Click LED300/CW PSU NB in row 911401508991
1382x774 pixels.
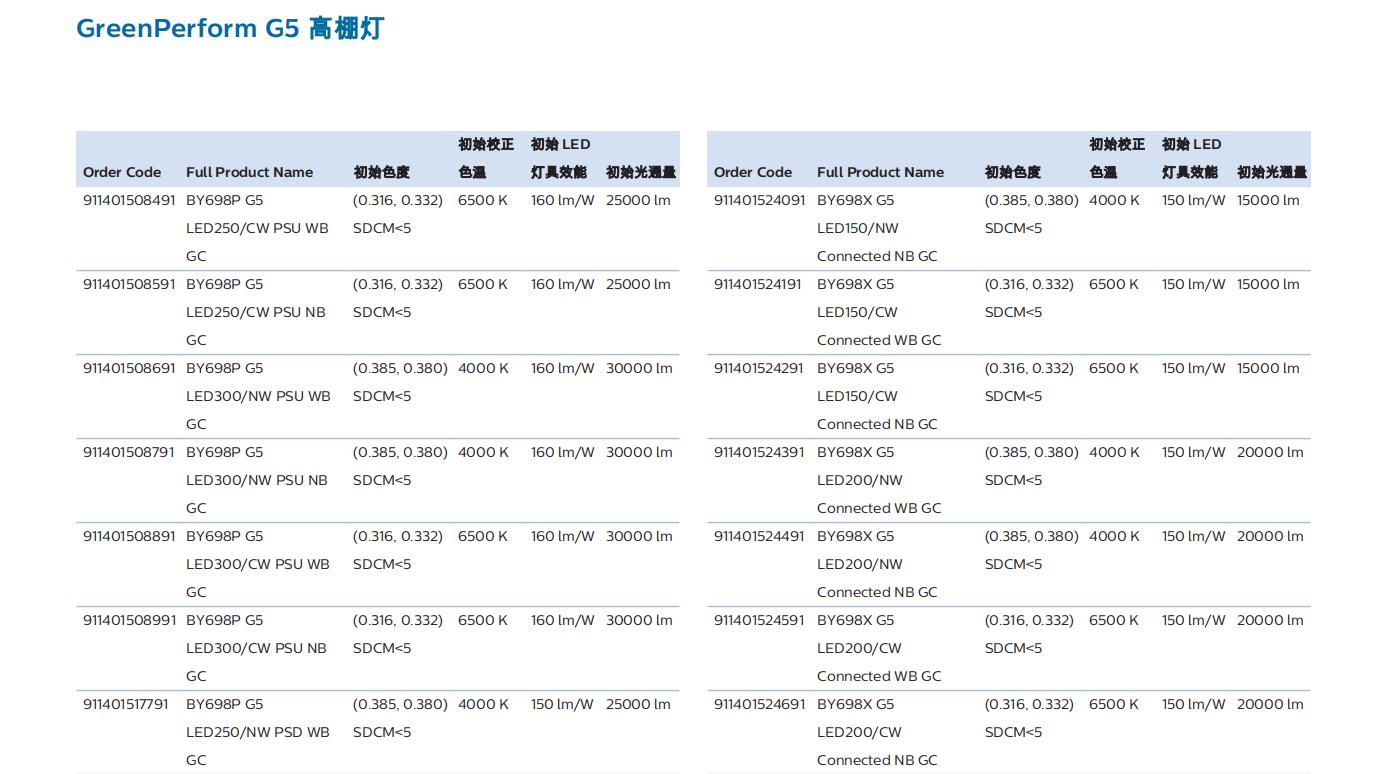pyautogui.click(x=256, y=648)
